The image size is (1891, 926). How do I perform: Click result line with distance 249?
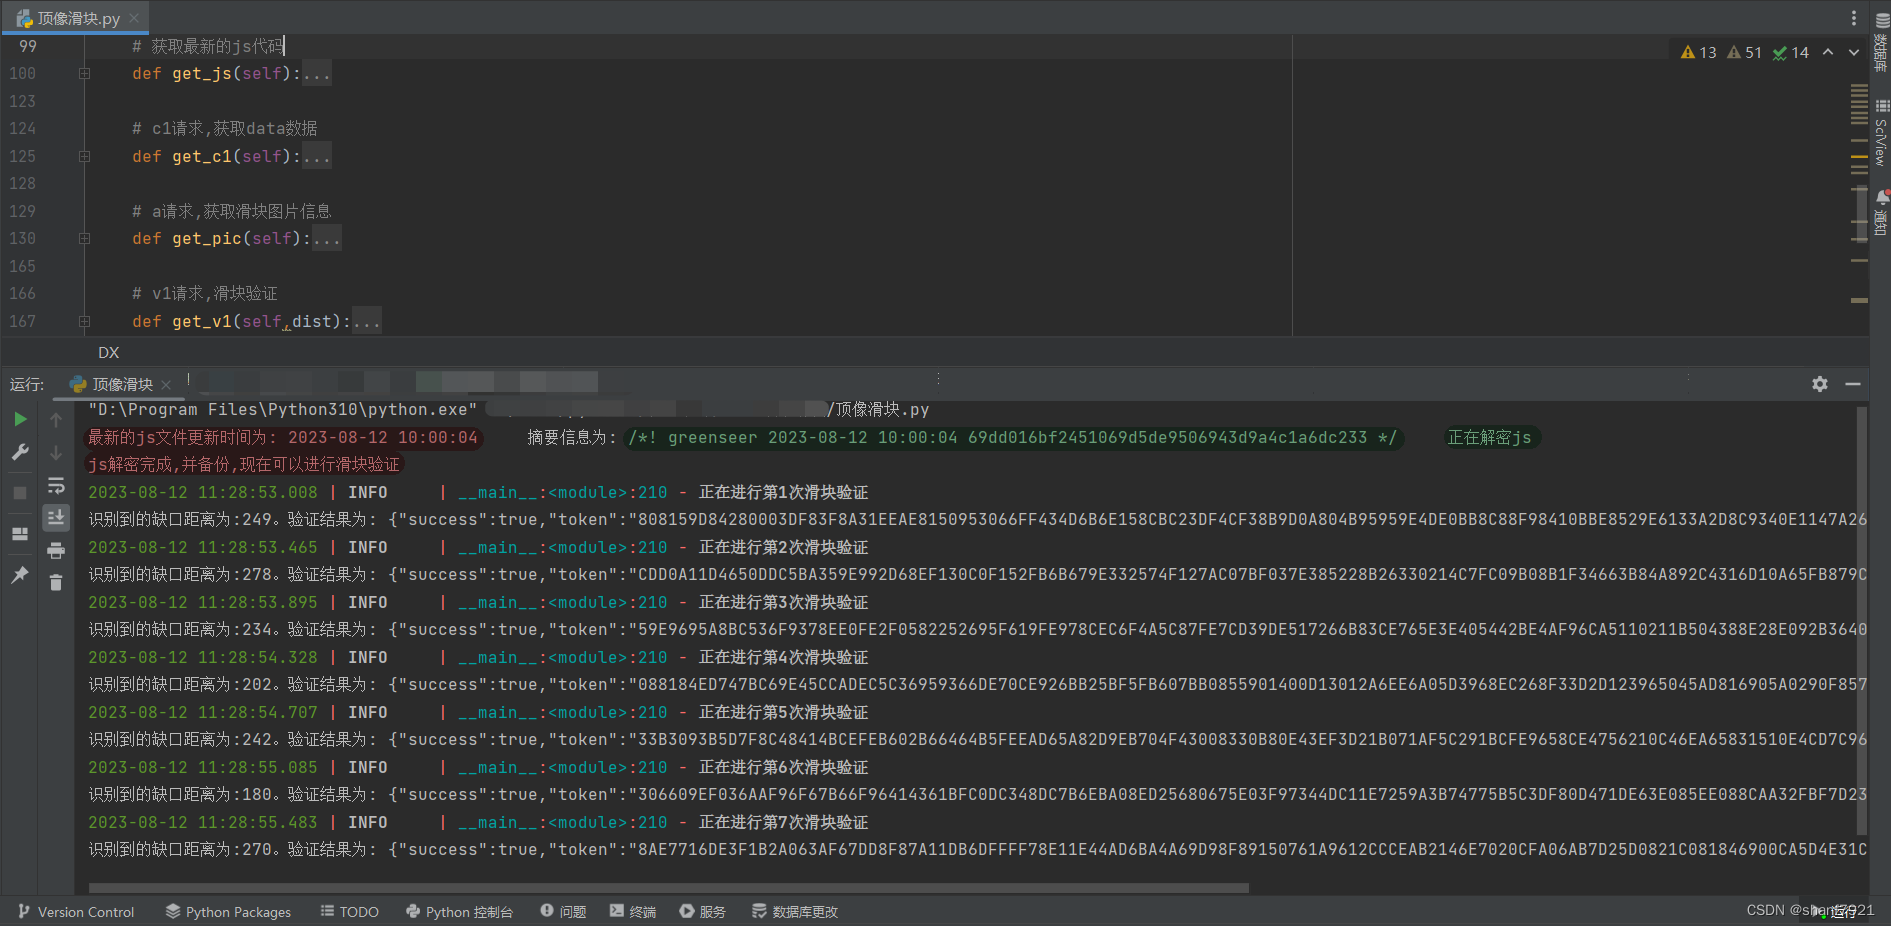coord(977,519)
